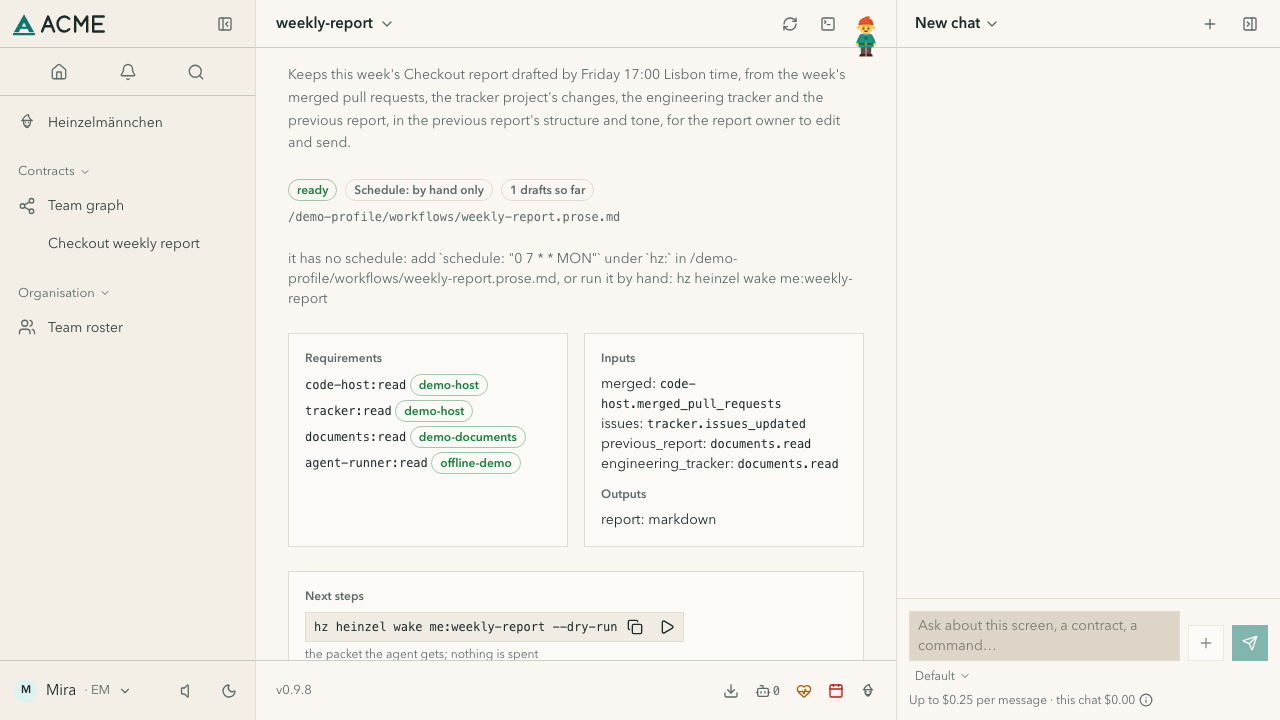Image resolution: width=1280 pixels, height=720 pixels.
Task: Go to Home via house icon
Action: (59, 72)
